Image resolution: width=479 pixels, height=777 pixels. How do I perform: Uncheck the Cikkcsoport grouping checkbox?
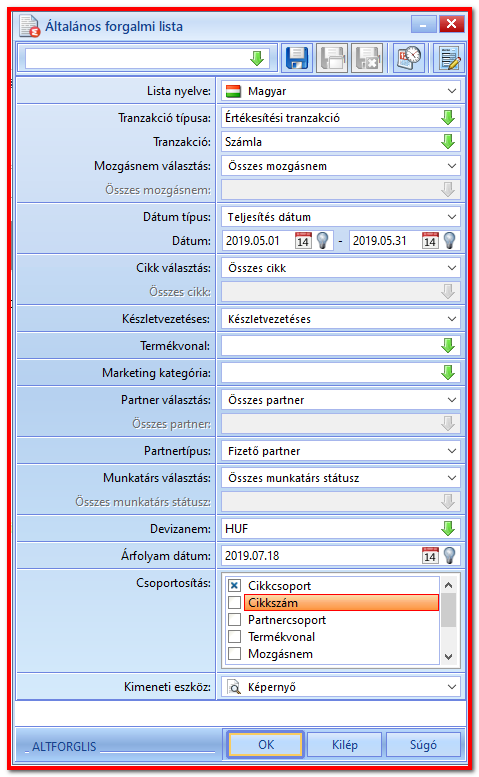(x=234, y=586)
